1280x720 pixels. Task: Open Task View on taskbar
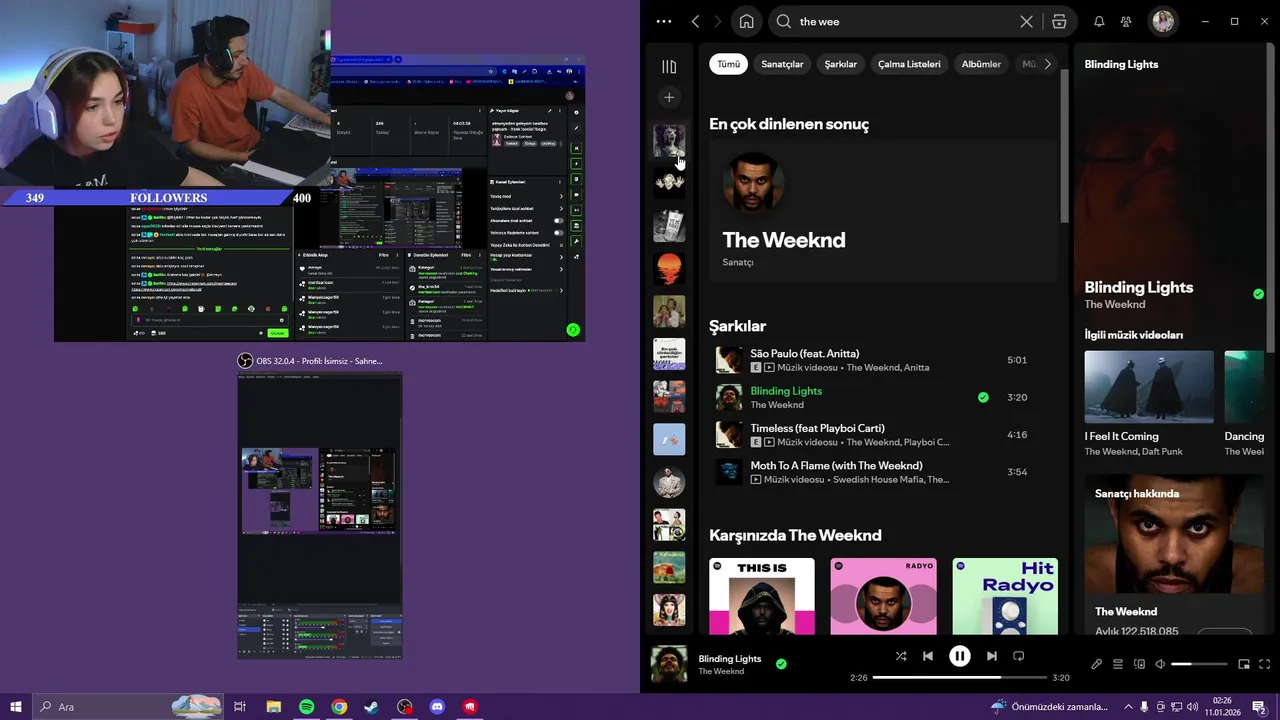click(240, 707)
